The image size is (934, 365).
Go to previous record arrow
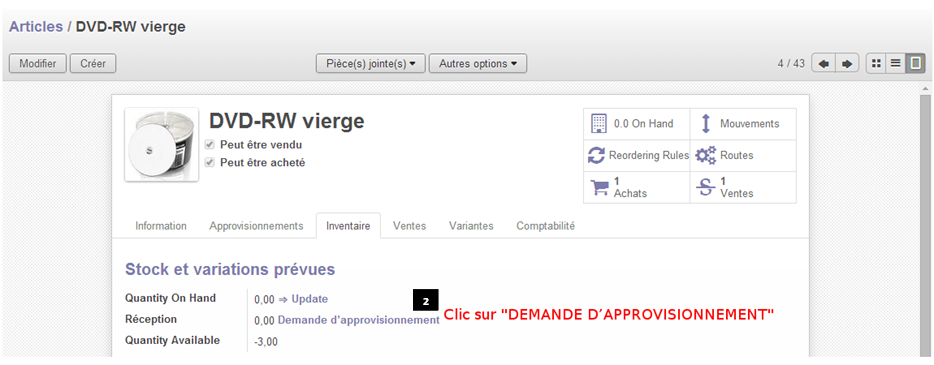(x=824, y=64)
